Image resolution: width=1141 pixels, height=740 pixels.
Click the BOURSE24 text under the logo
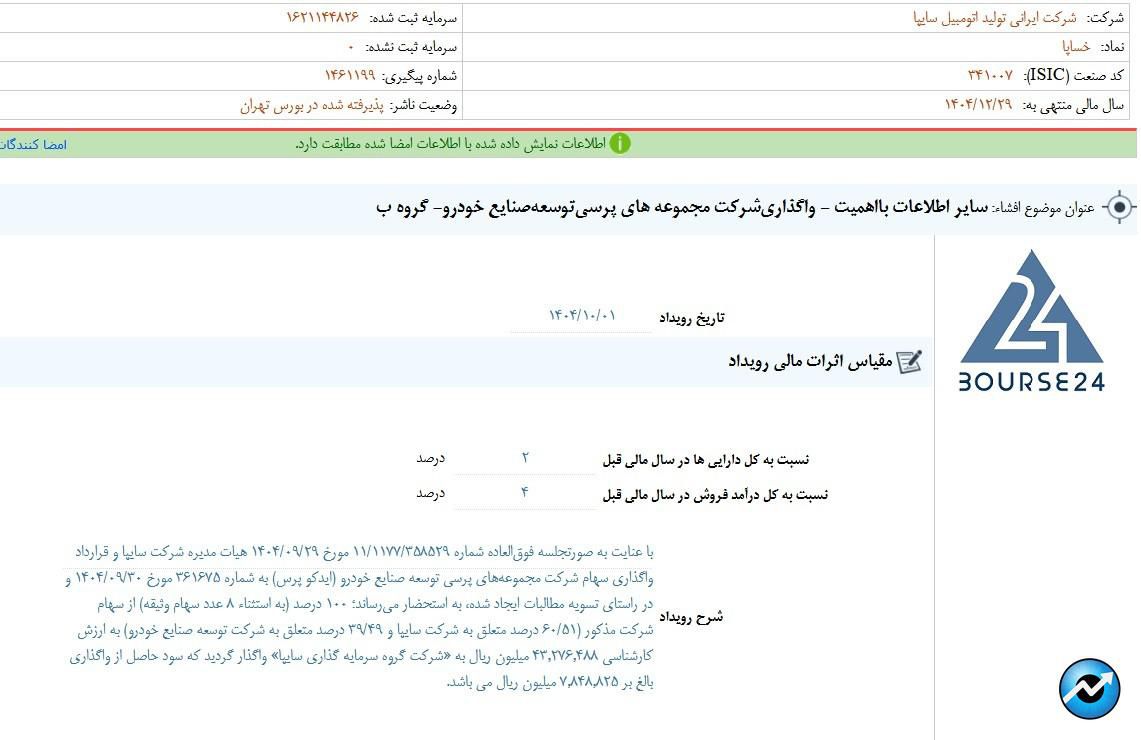(x=1031, y=381)
